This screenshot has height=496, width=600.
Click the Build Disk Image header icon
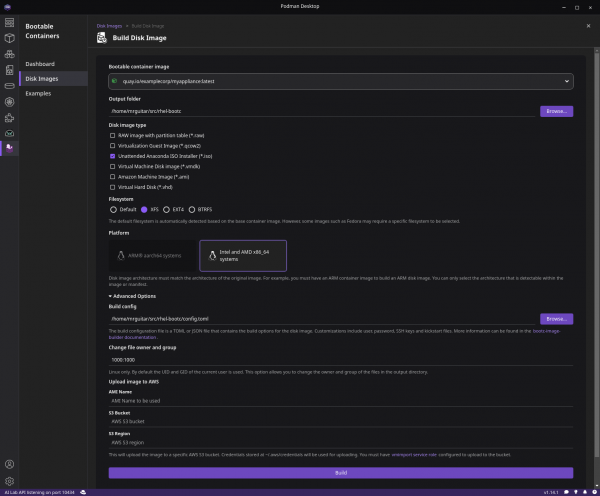102,38
